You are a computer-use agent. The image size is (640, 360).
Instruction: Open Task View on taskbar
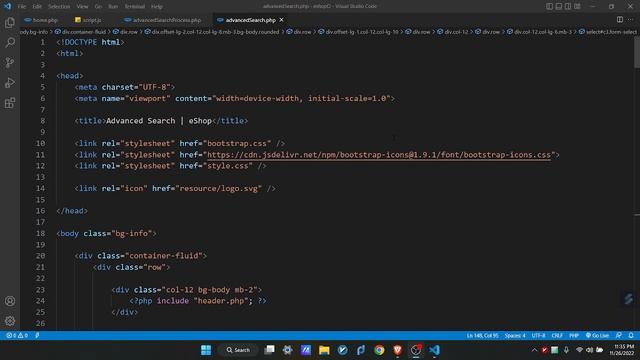pyautogui.click(x=269, y=350)
